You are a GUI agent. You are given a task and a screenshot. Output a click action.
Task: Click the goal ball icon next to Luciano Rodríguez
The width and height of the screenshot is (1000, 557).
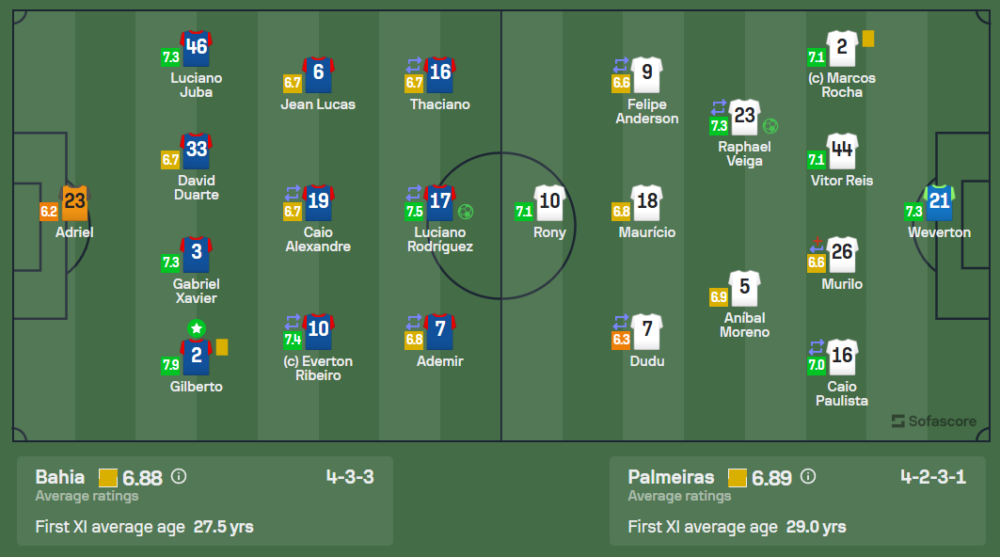coord(466,212)
